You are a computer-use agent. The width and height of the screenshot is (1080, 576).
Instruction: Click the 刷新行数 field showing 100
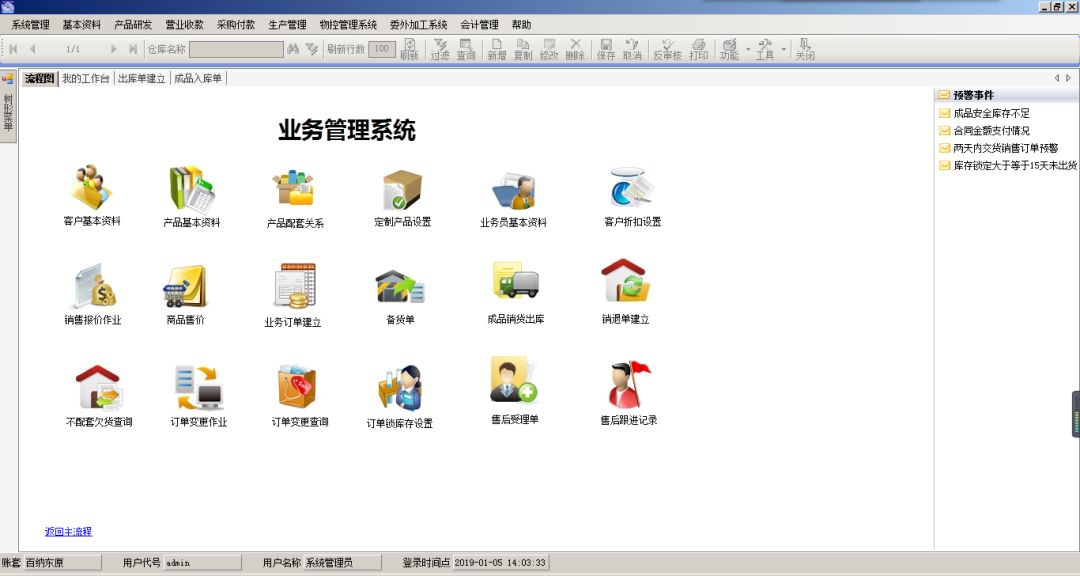coord(382,49)
